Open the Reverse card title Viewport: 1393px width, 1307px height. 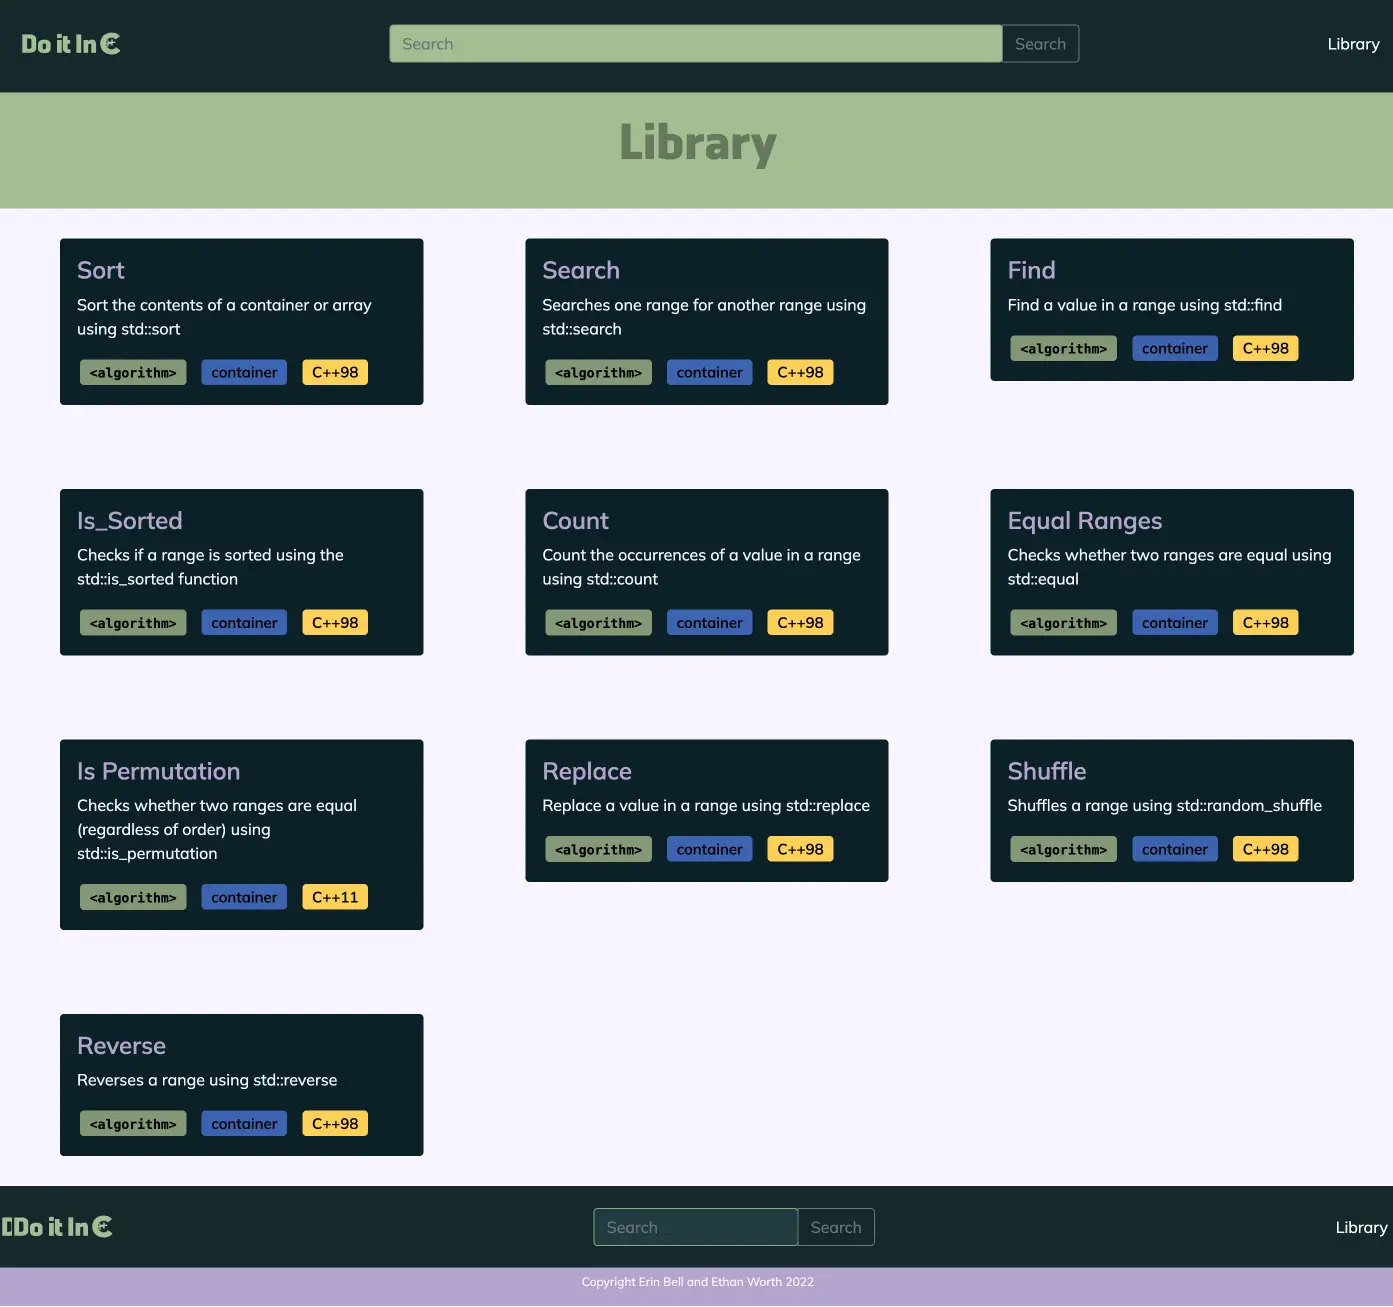[121, 1046]
